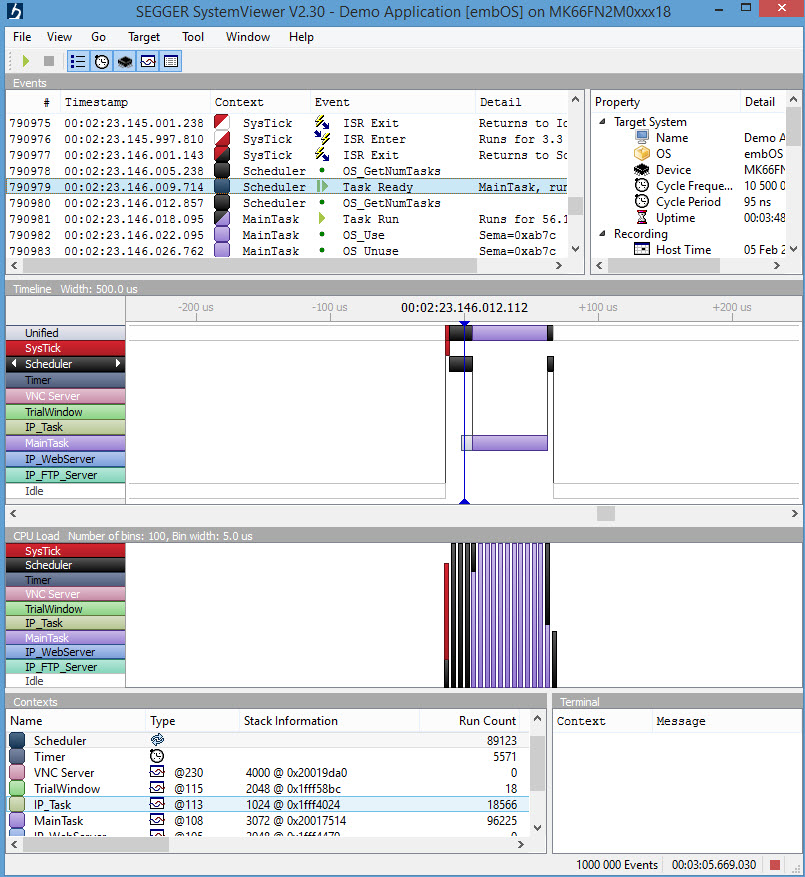Click the Cycle Period clock icon
The image size is (805, 877).
coord(642,201)
